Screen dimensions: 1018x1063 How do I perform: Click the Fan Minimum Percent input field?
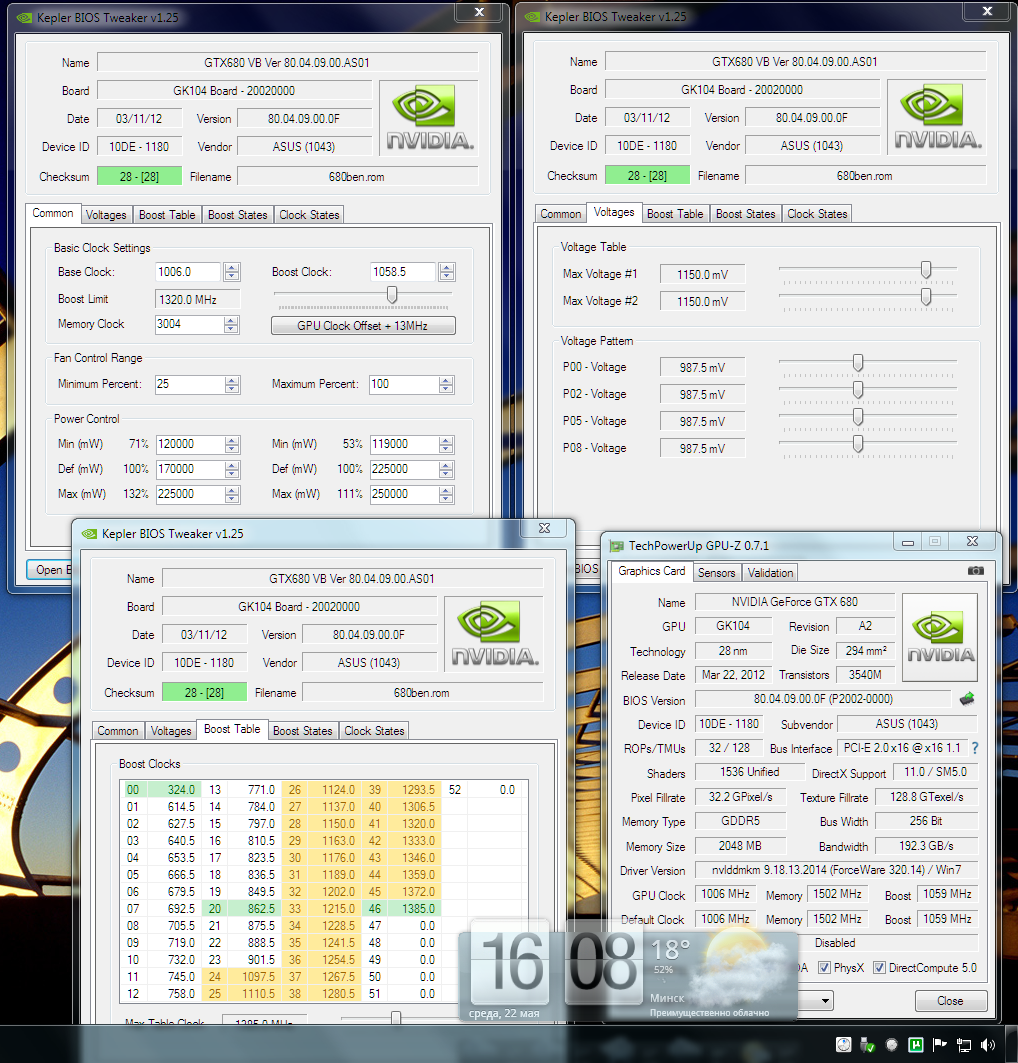click(x=188, y=384)
